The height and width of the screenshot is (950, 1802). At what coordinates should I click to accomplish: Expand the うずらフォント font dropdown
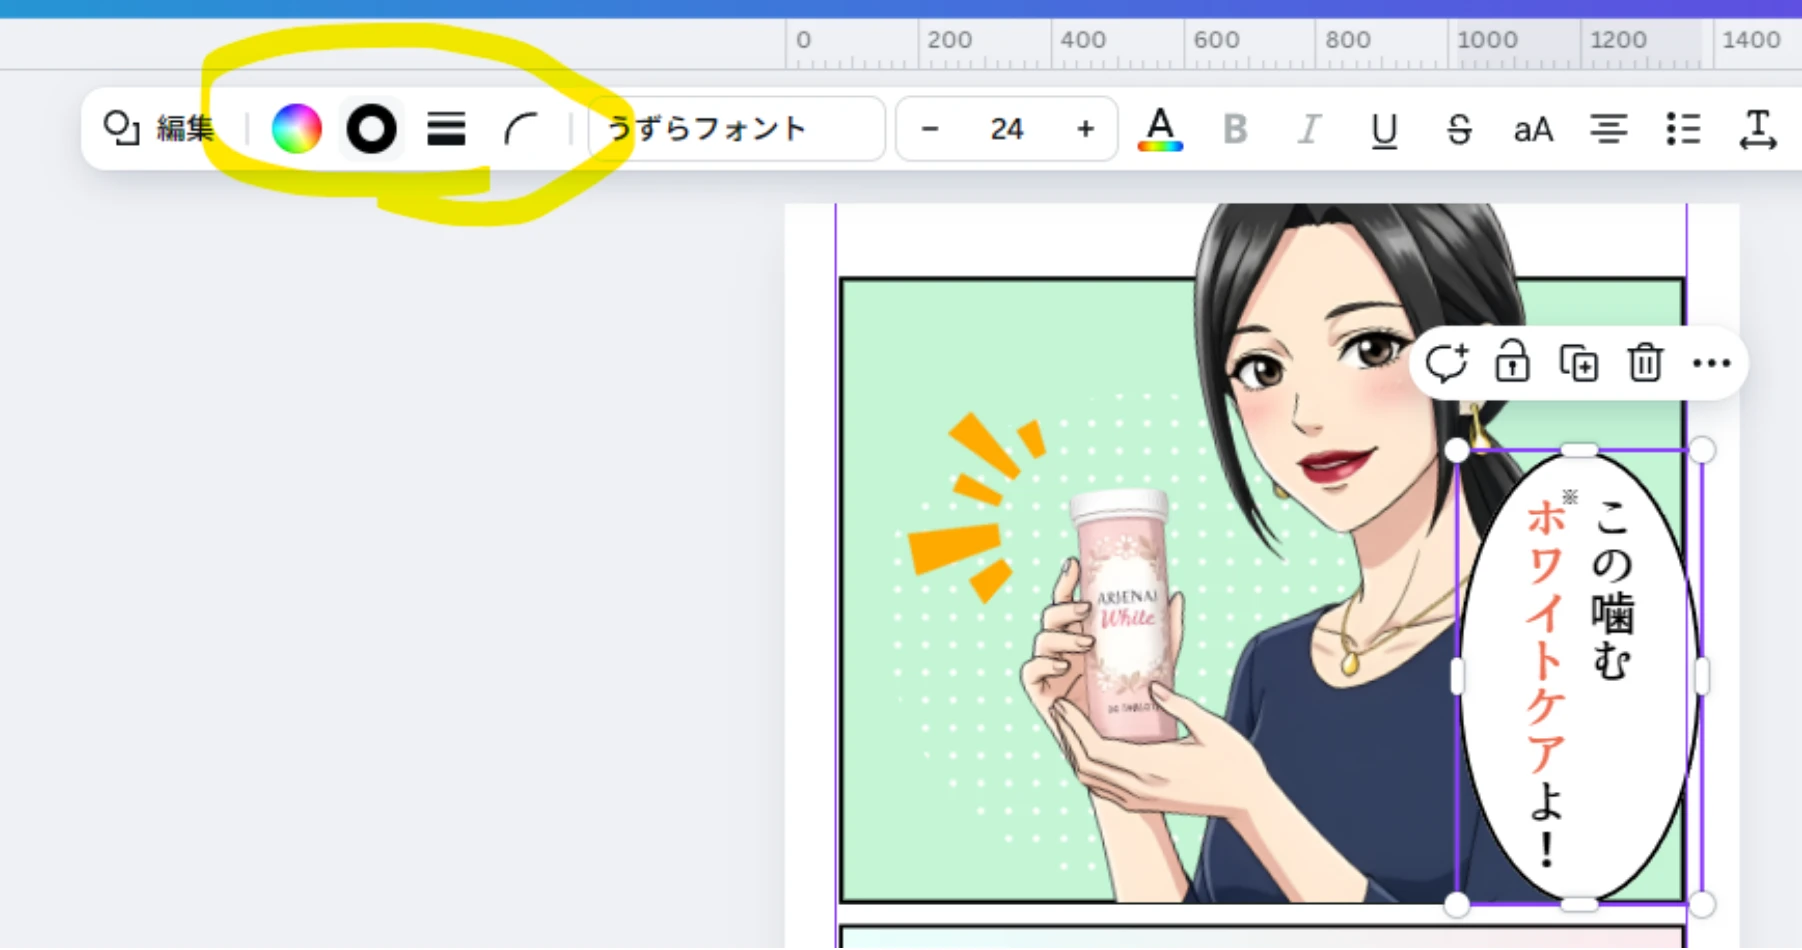(736, 129)
